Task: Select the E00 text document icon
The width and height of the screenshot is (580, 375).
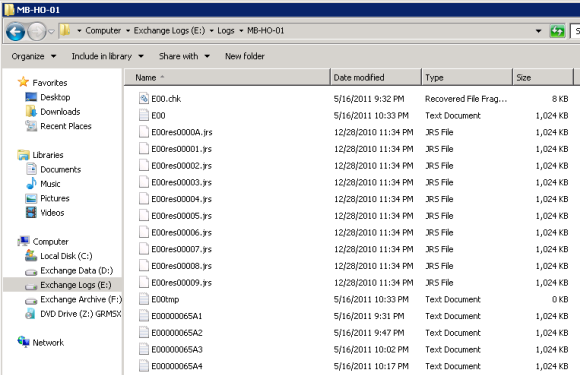Action: [144, 115]
